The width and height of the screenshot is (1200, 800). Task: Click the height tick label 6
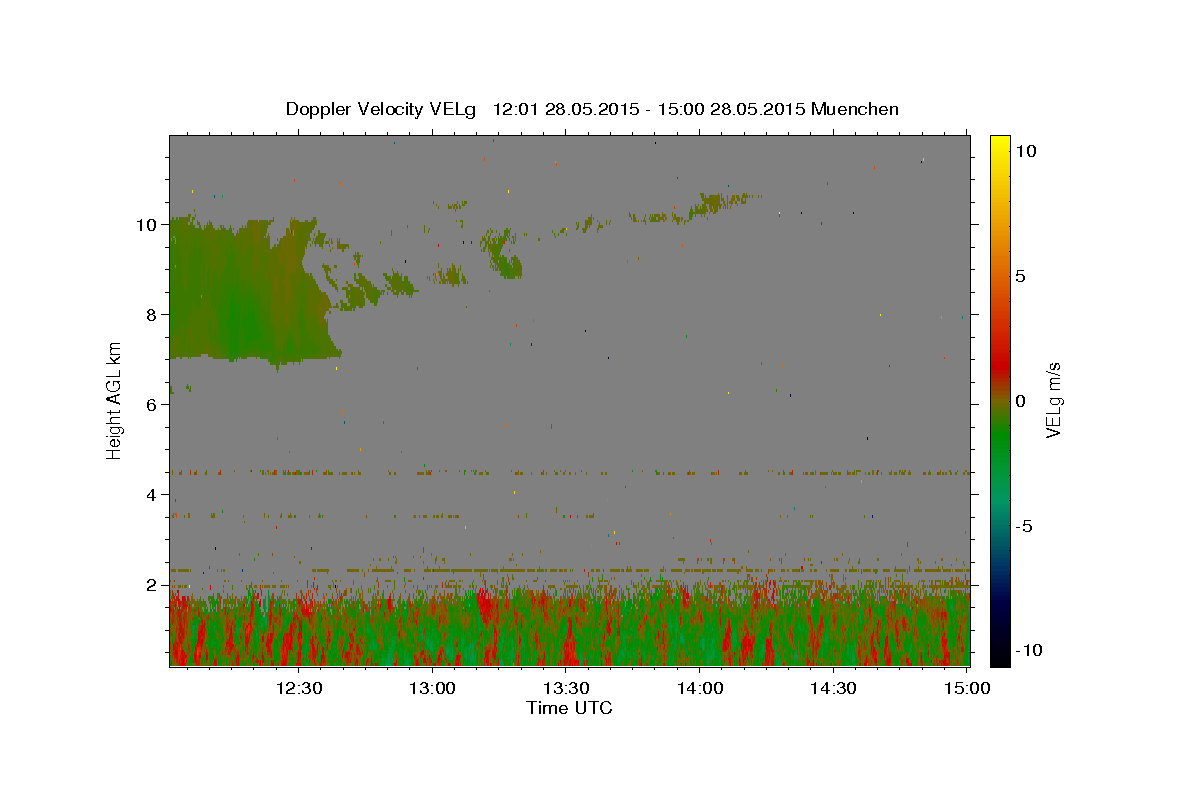(x=153, y=405)
